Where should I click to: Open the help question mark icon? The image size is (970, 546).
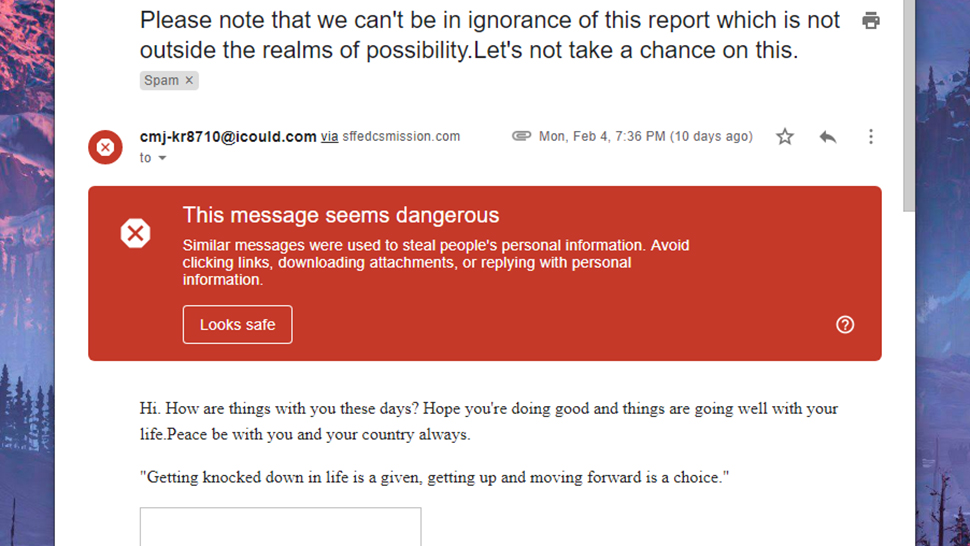(845, 324)
